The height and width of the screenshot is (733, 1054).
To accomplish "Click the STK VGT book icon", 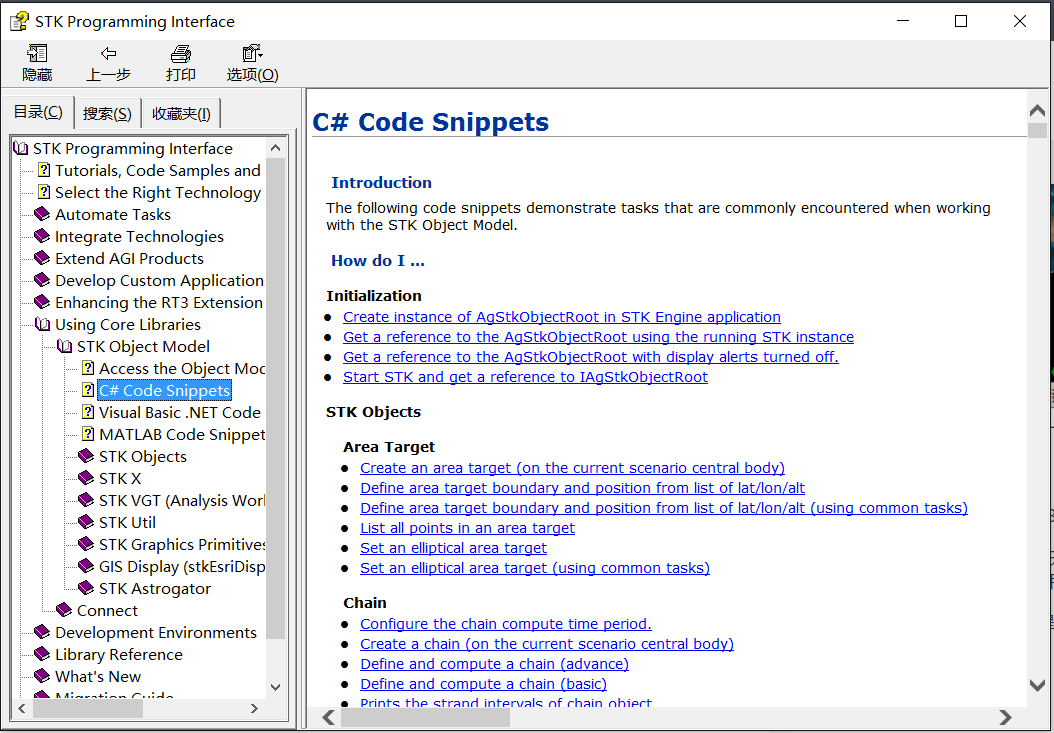I will (x=86, y=500).
